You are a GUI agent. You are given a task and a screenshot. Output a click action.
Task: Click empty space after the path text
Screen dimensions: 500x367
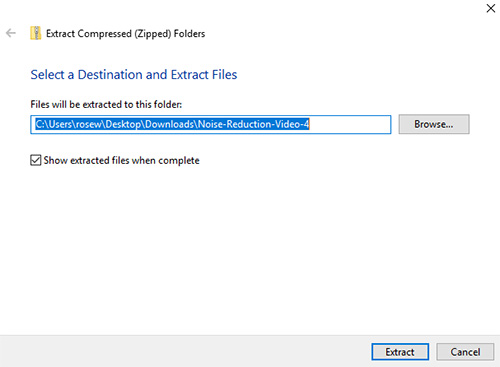click(350, 125)
